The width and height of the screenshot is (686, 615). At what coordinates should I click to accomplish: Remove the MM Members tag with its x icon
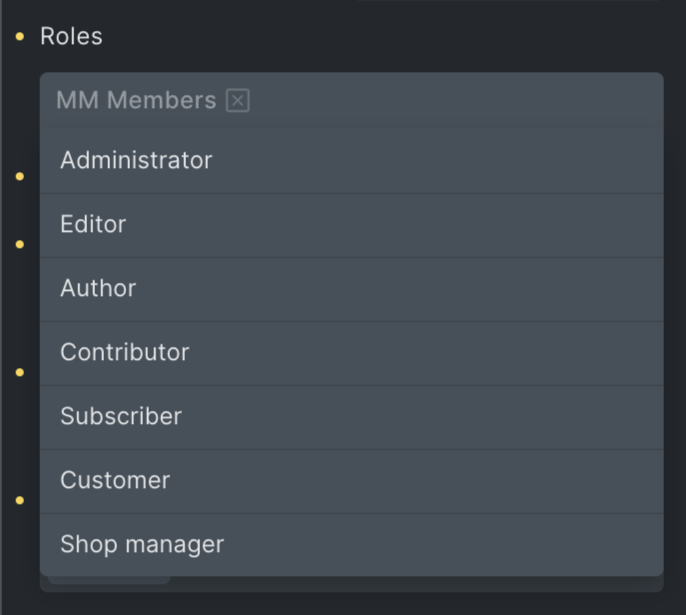point(237,100)
